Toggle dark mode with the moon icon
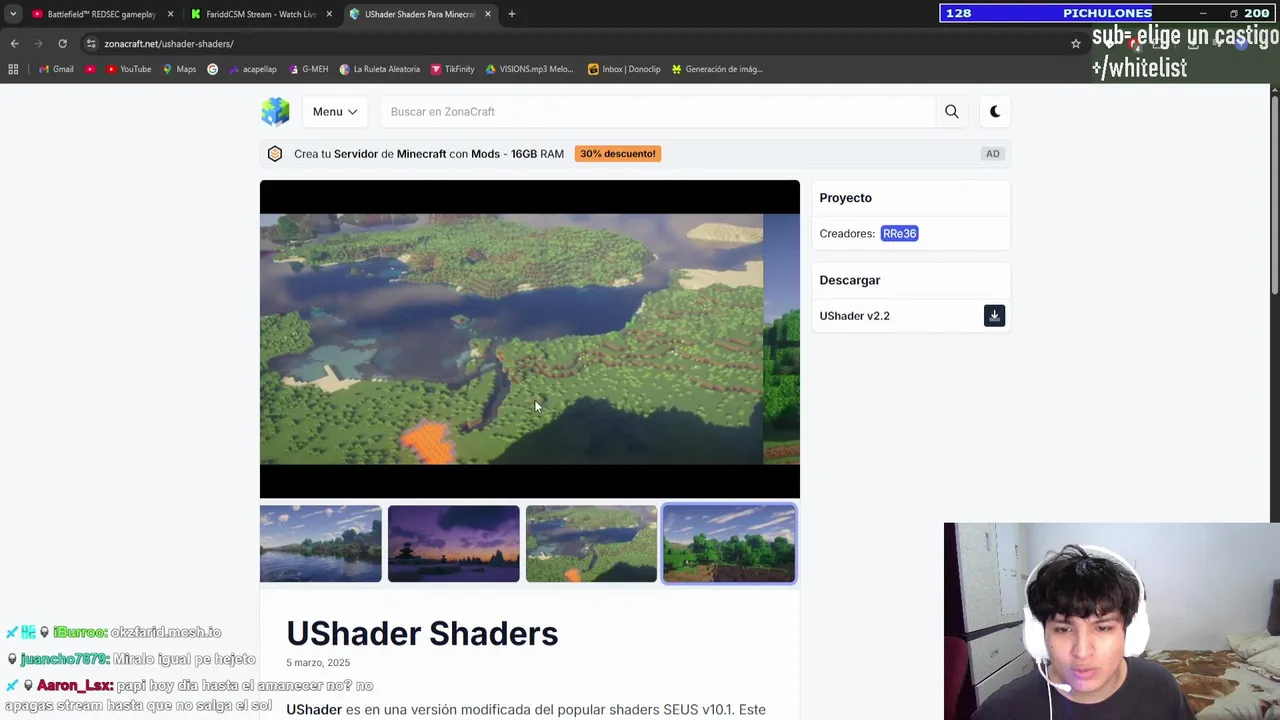The height and width of the screenshot is (720, 1280). [x=995, y=112]
